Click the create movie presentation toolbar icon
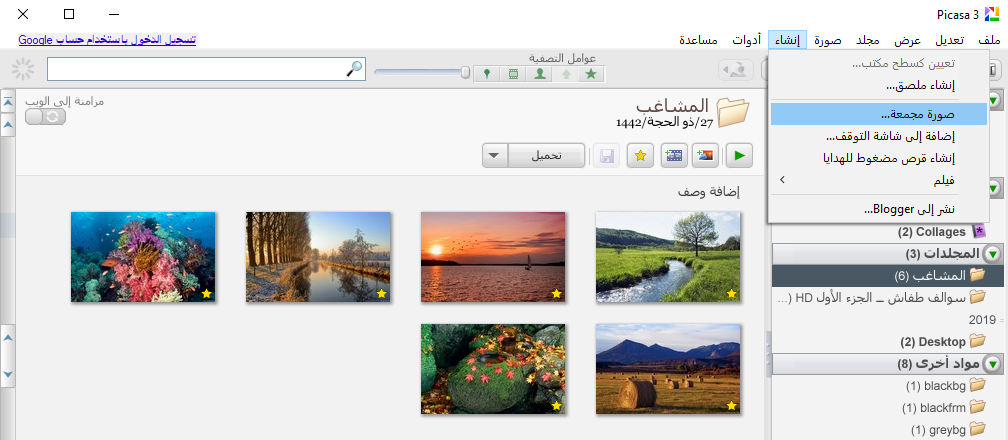1008x440 pixels. click(x=674, y=155)
